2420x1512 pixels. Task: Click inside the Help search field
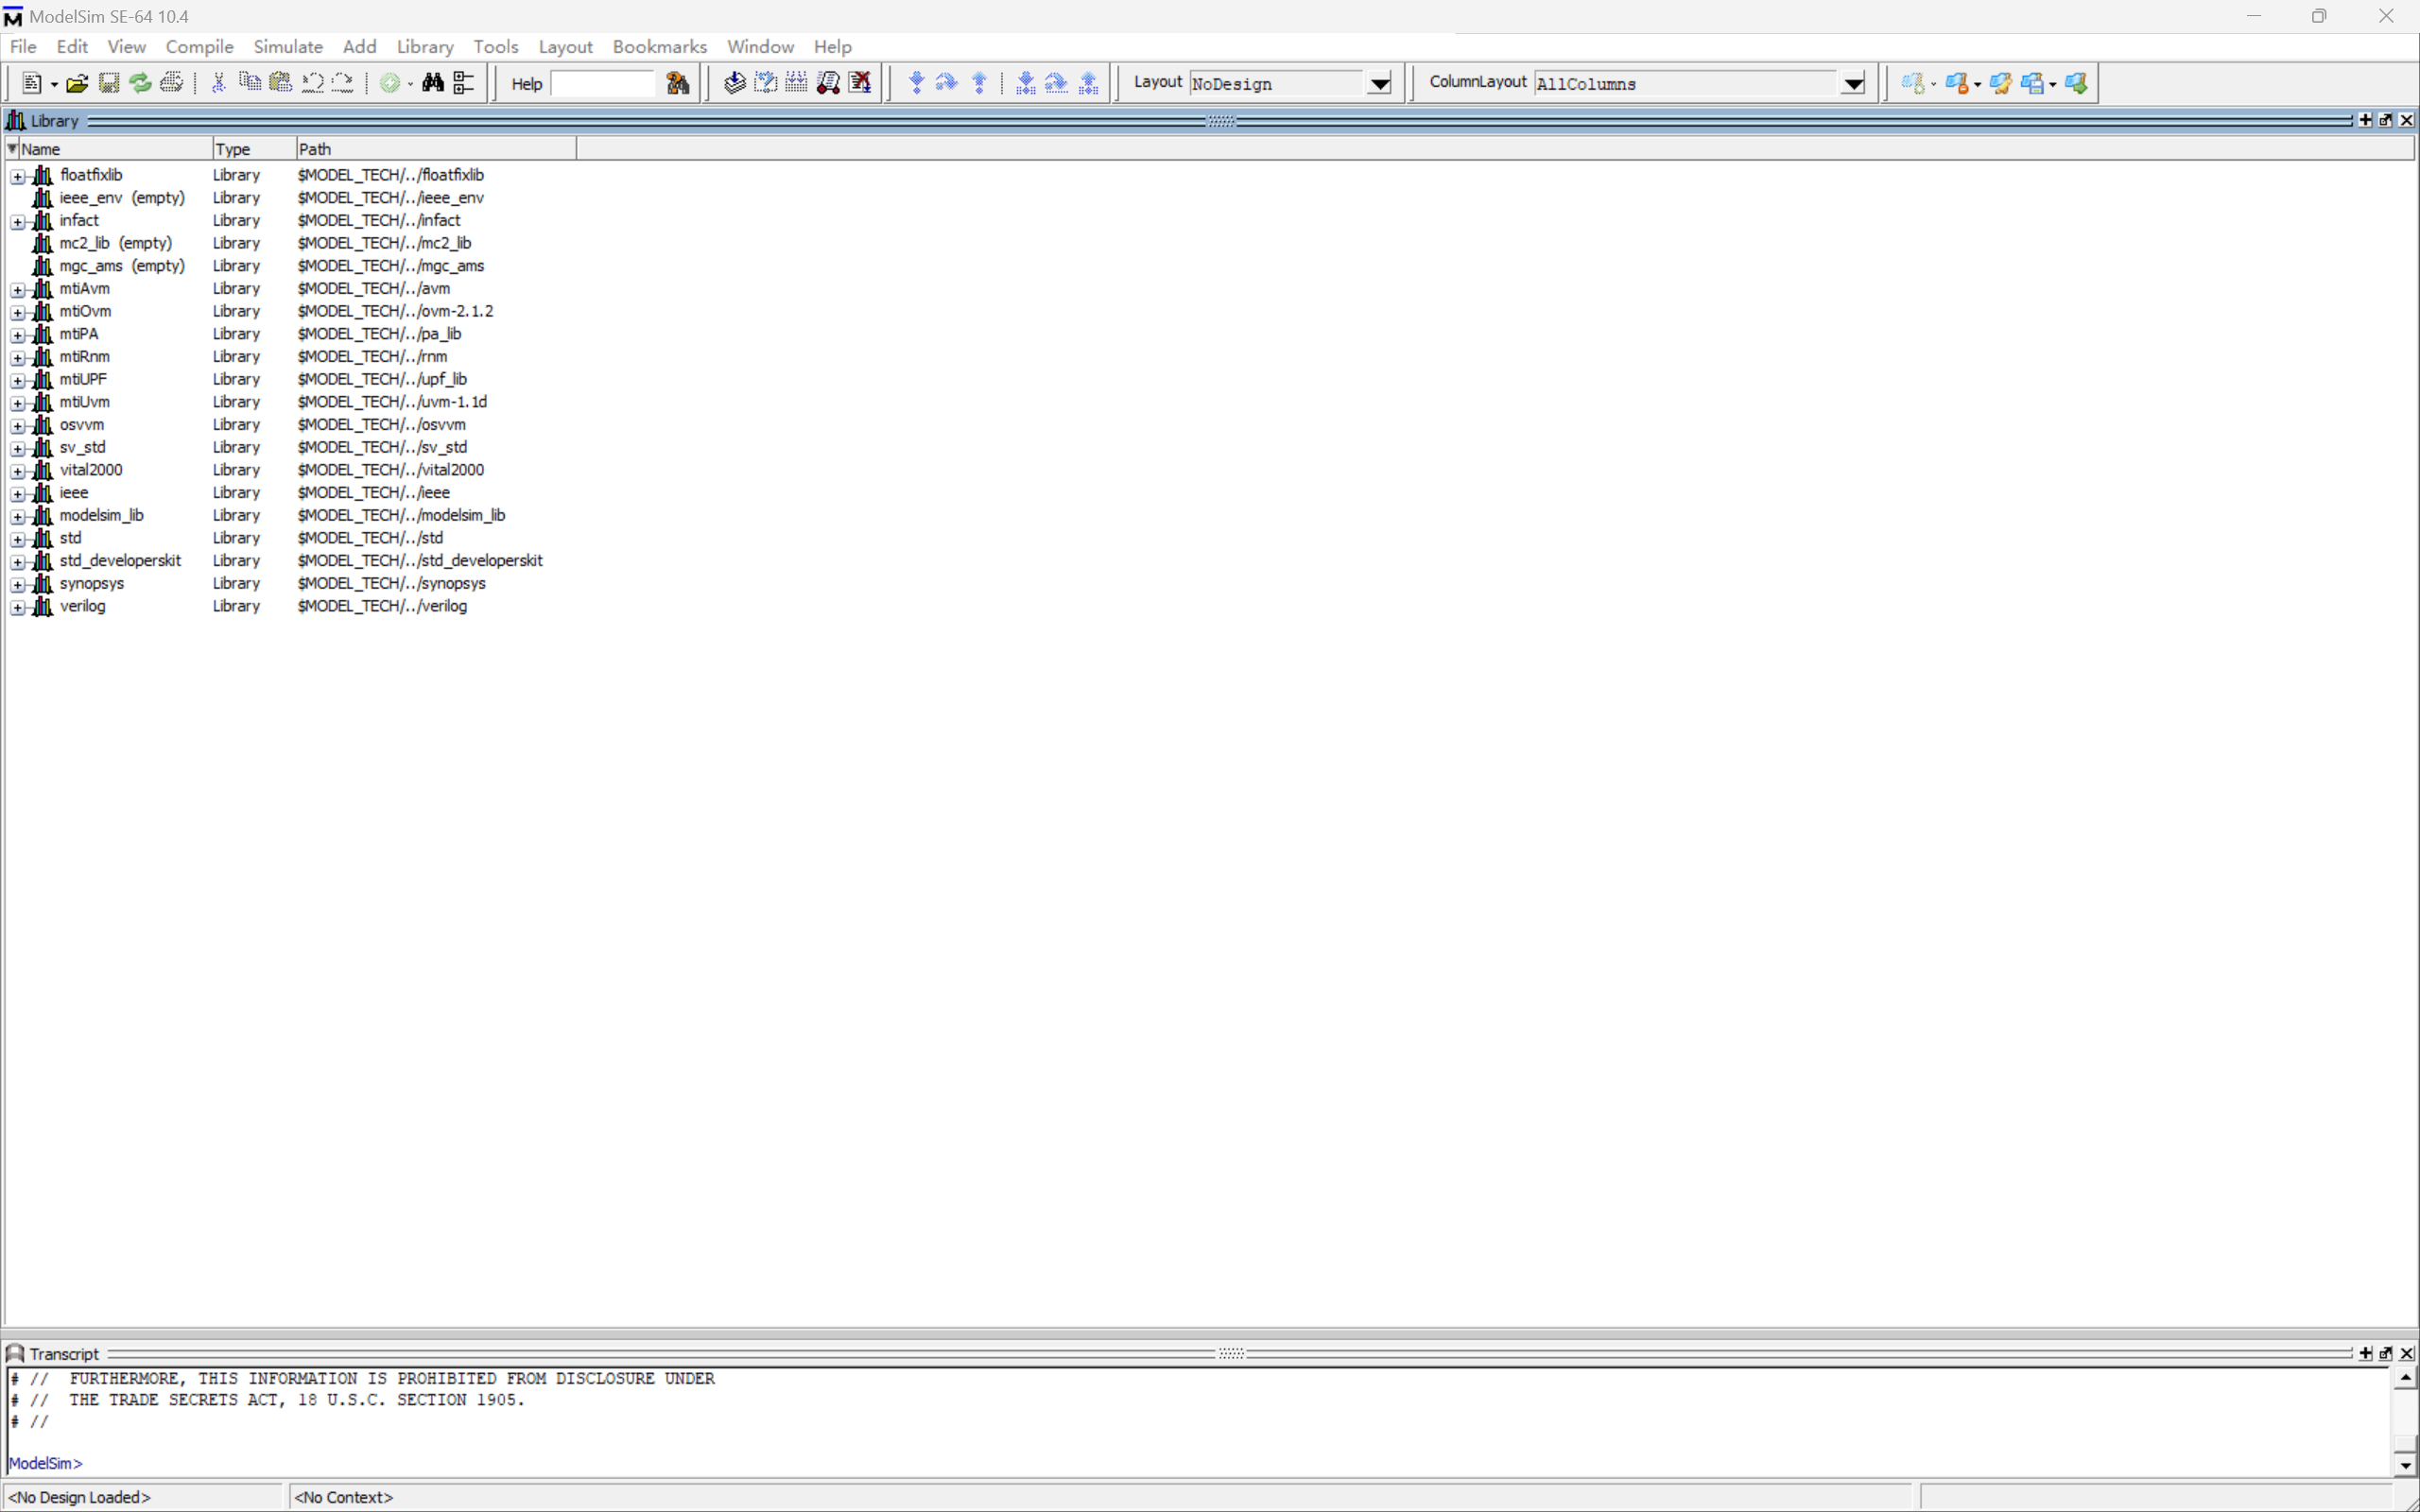click(601, 83)
